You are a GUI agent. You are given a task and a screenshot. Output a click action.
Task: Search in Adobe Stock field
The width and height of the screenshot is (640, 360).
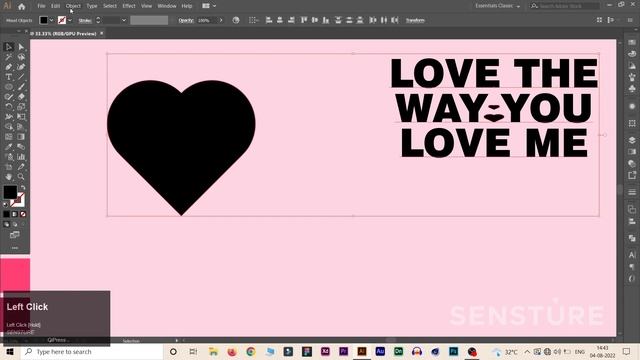[565, 6]
